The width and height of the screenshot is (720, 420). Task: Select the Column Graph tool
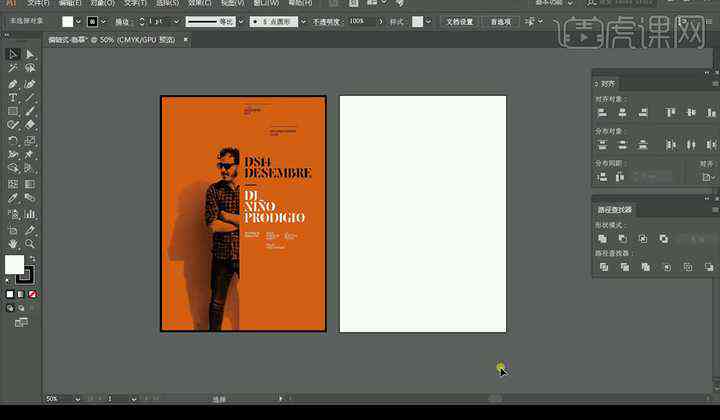30,214
